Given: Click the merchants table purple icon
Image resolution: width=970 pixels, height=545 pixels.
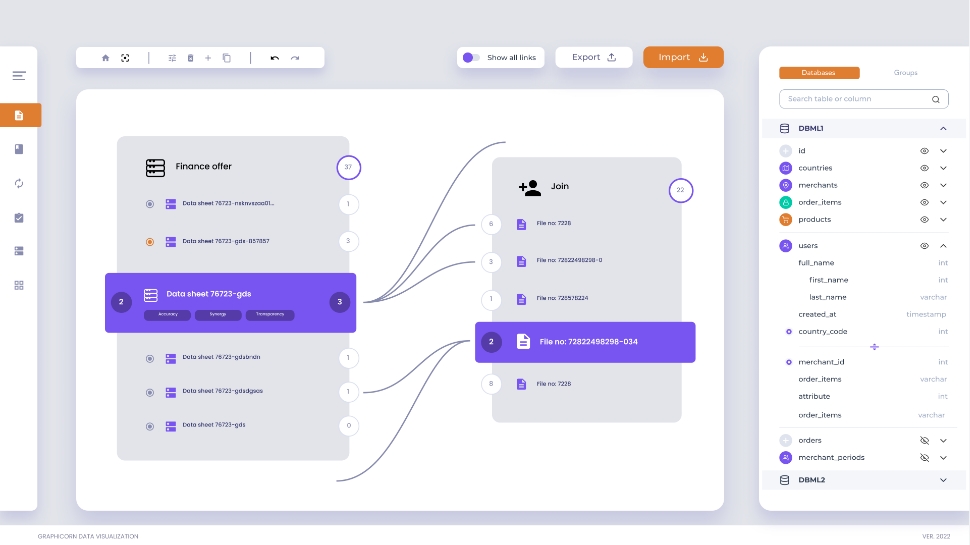Looking at the screenshot, I should click(786, 185).
